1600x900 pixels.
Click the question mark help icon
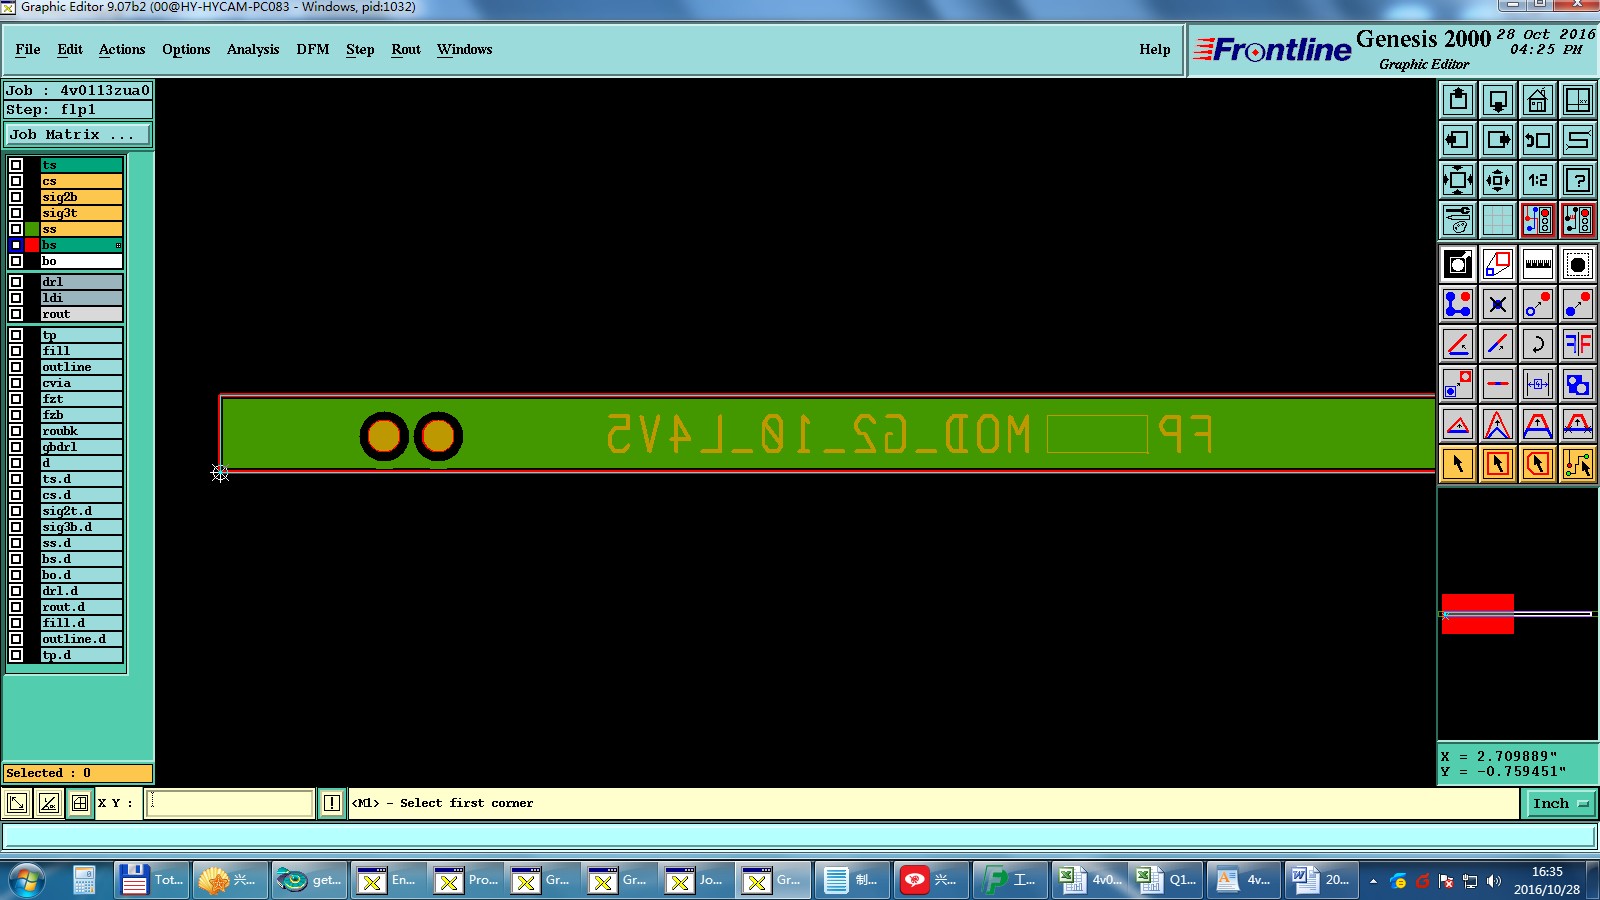(x=1578, y=180)
